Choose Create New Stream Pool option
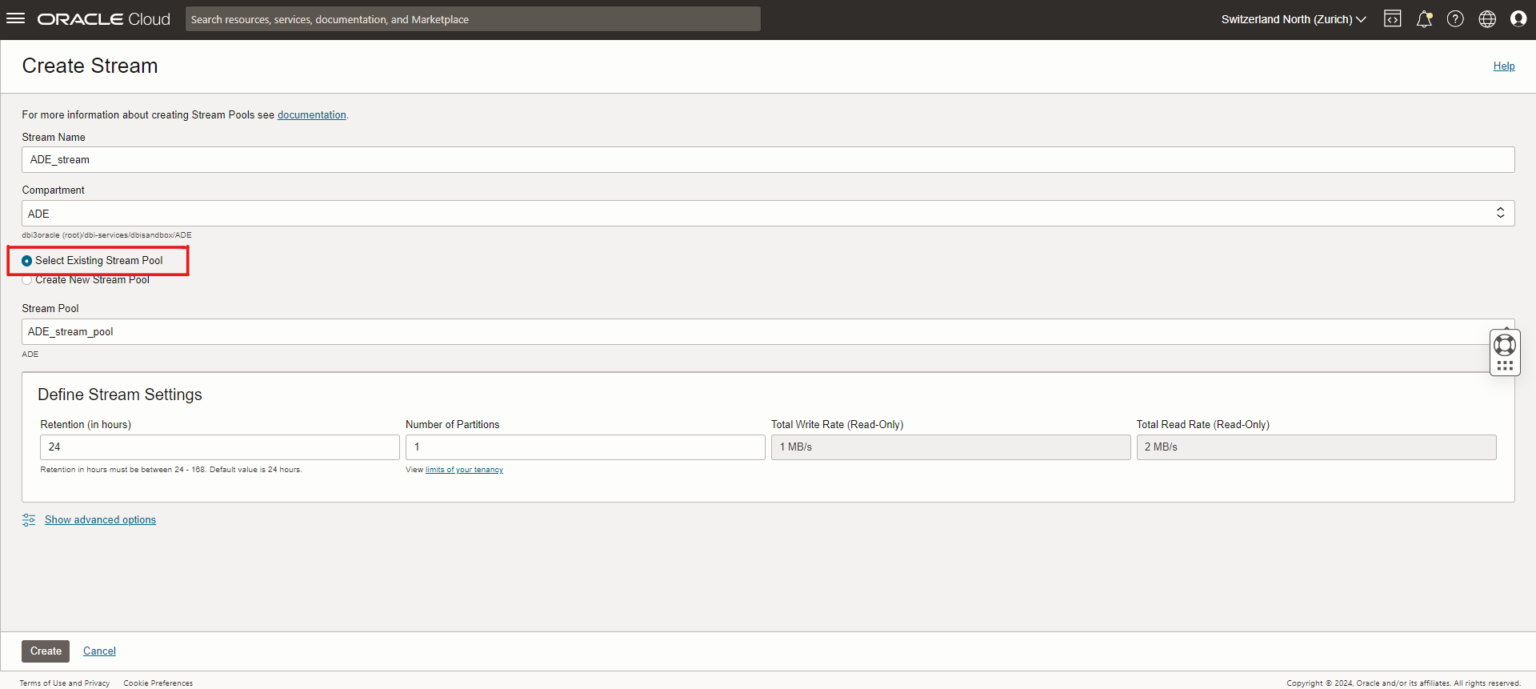Viewport: 1536px width, 689px height. point(27,280)
